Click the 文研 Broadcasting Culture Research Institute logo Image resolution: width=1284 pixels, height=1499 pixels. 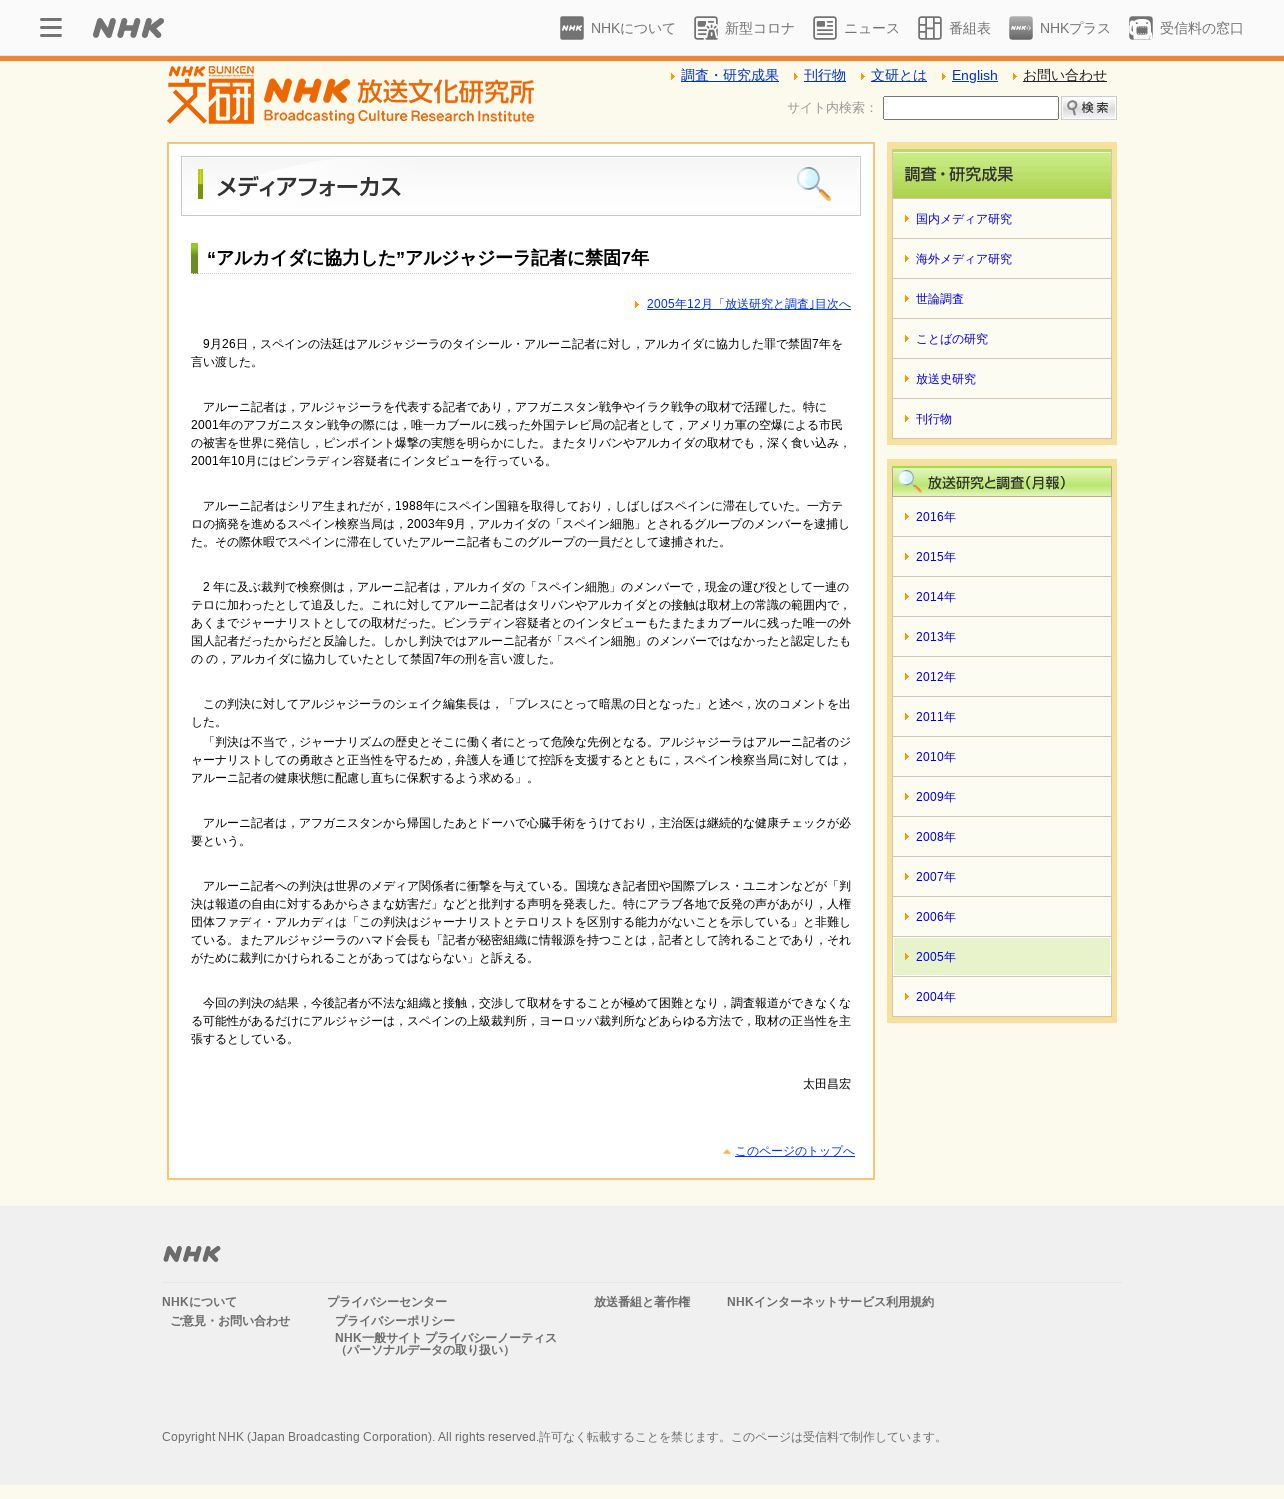click(351, 95)
